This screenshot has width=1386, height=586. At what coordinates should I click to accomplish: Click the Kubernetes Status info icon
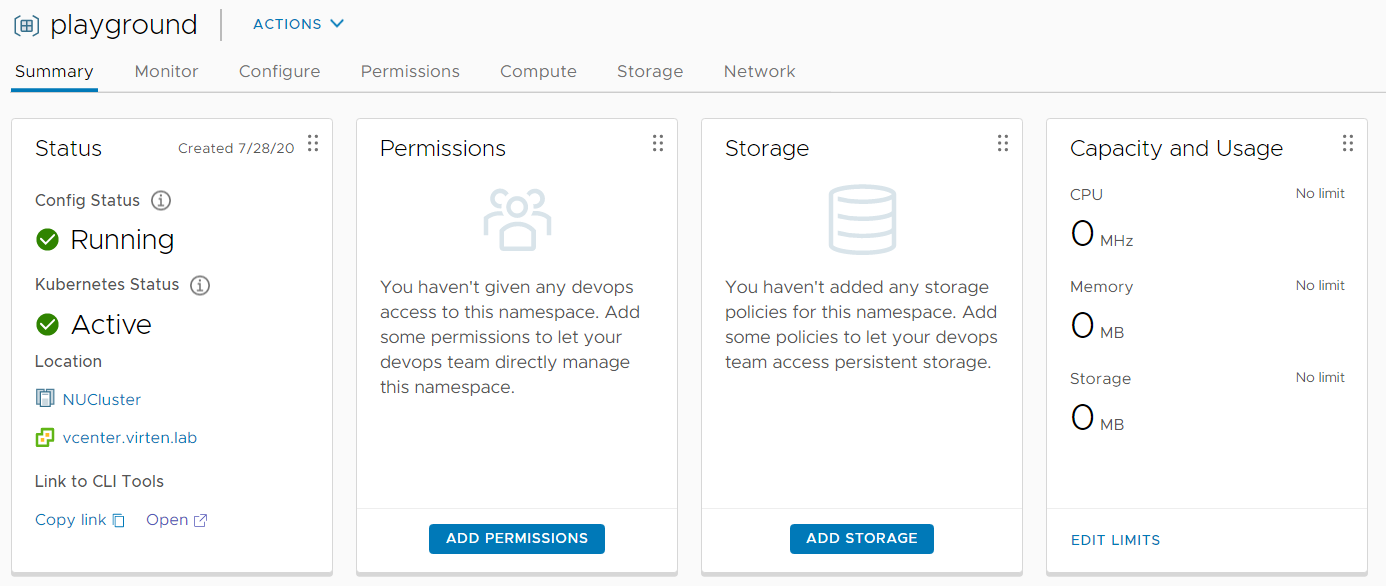point(200,285)
